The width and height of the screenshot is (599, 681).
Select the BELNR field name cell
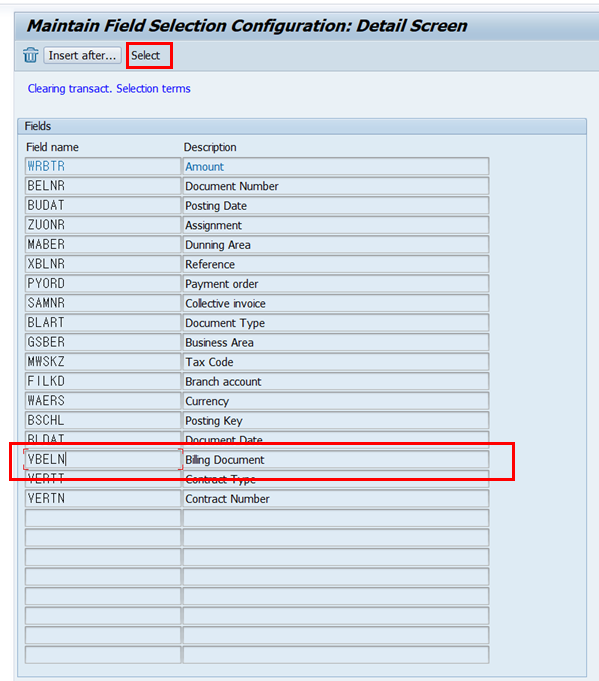click(x=103, y=186)
